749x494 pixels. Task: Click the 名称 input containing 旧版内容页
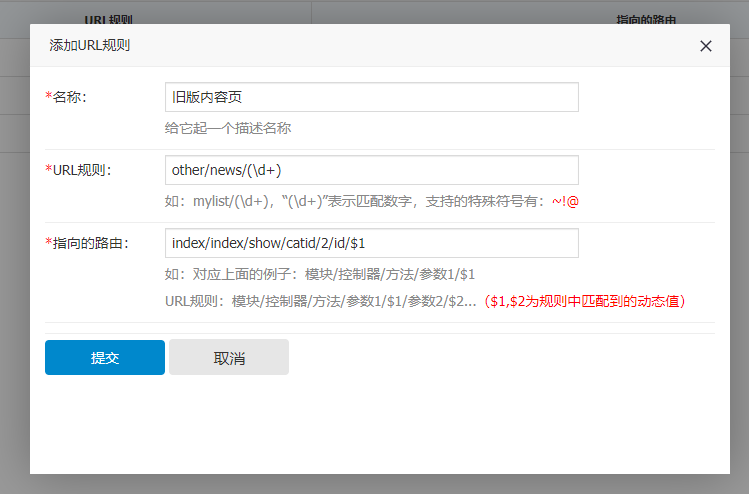click(371, 97)
